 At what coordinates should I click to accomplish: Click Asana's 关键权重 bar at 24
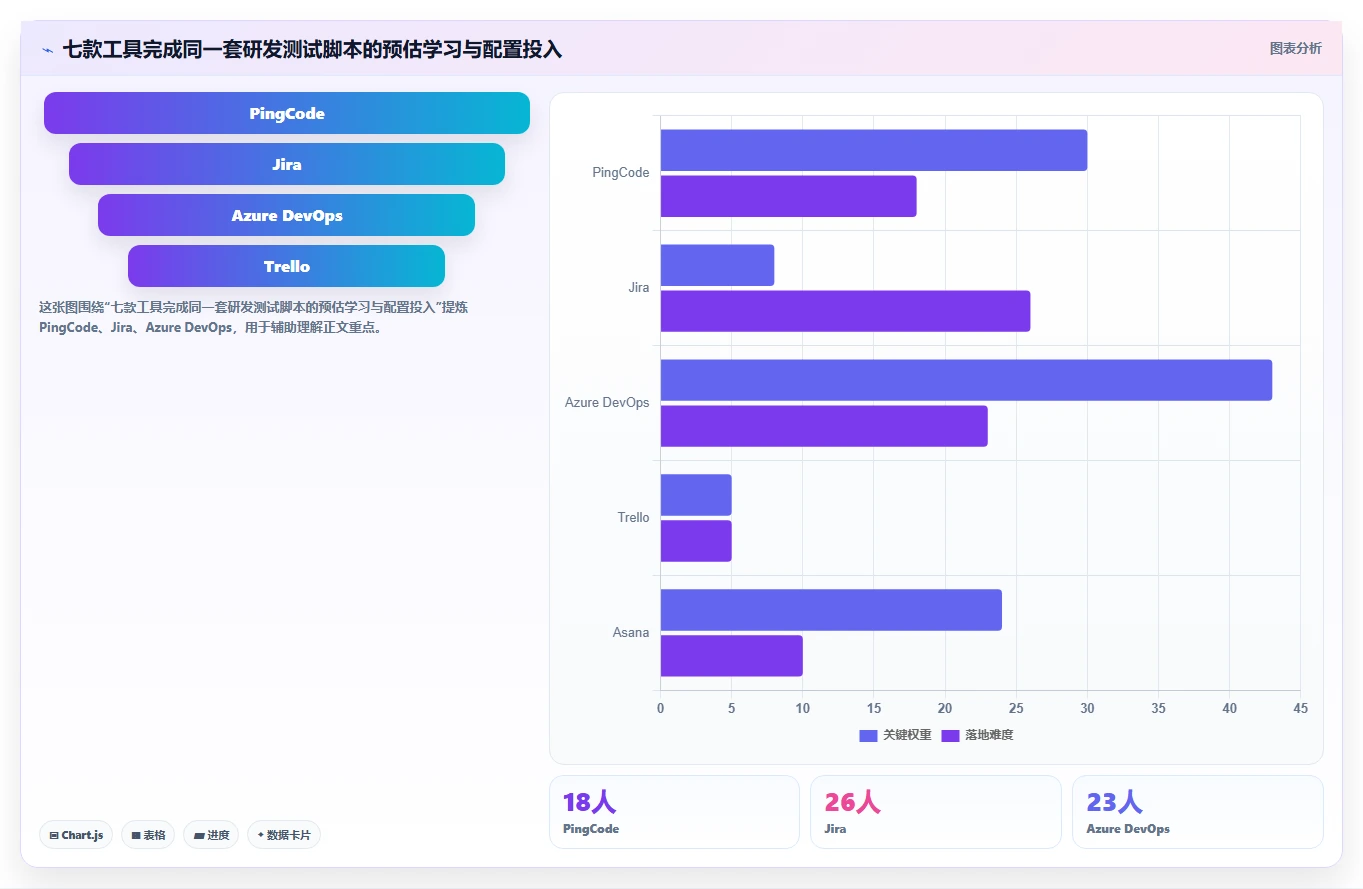point(831,610)
